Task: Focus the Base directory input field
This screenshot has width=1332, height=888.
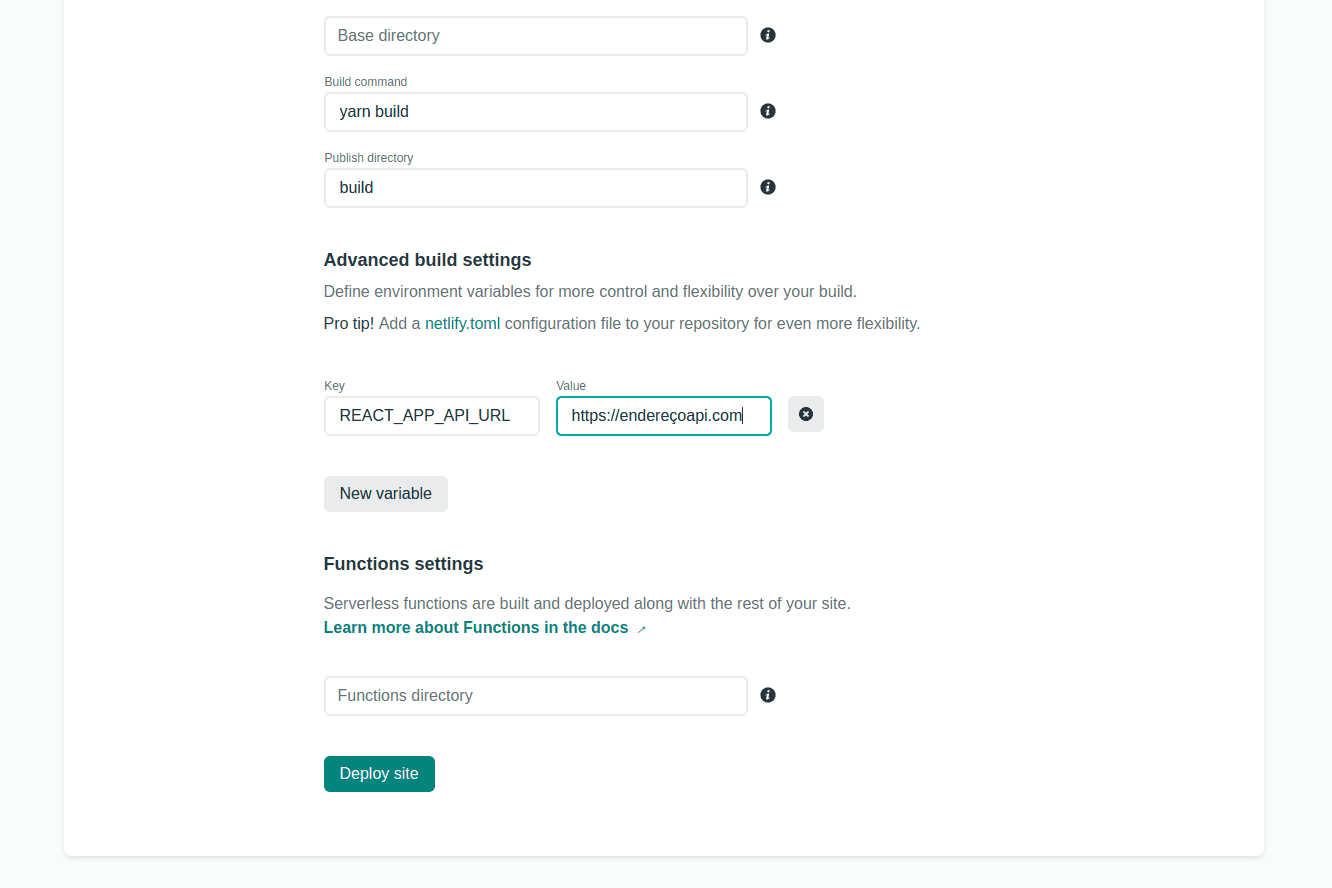Action: point(536,36)
